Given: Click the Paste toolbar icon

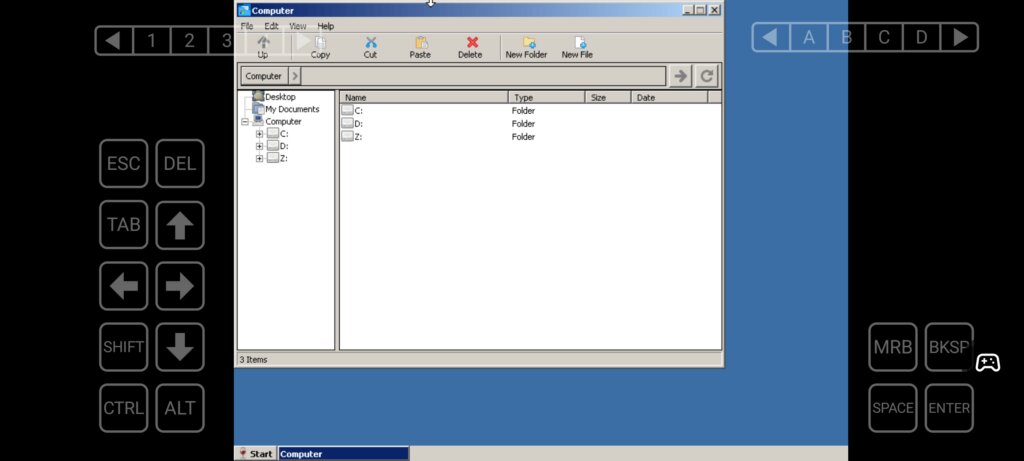Looking at the screenshot, I should click(420, 43).
